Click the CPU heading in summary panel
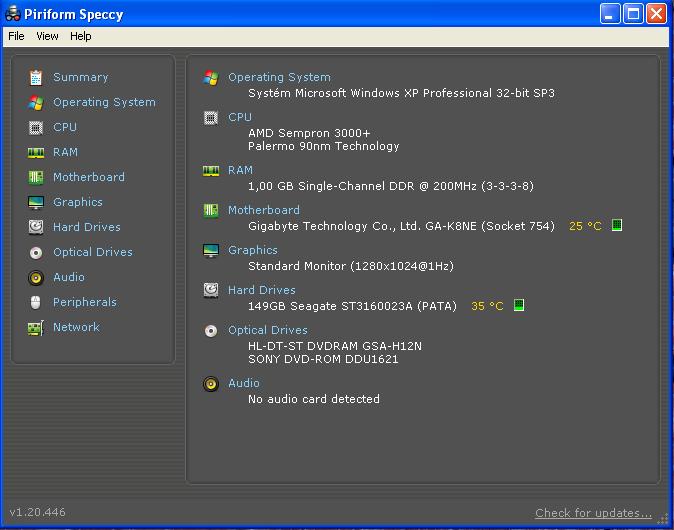 (240, 117)
